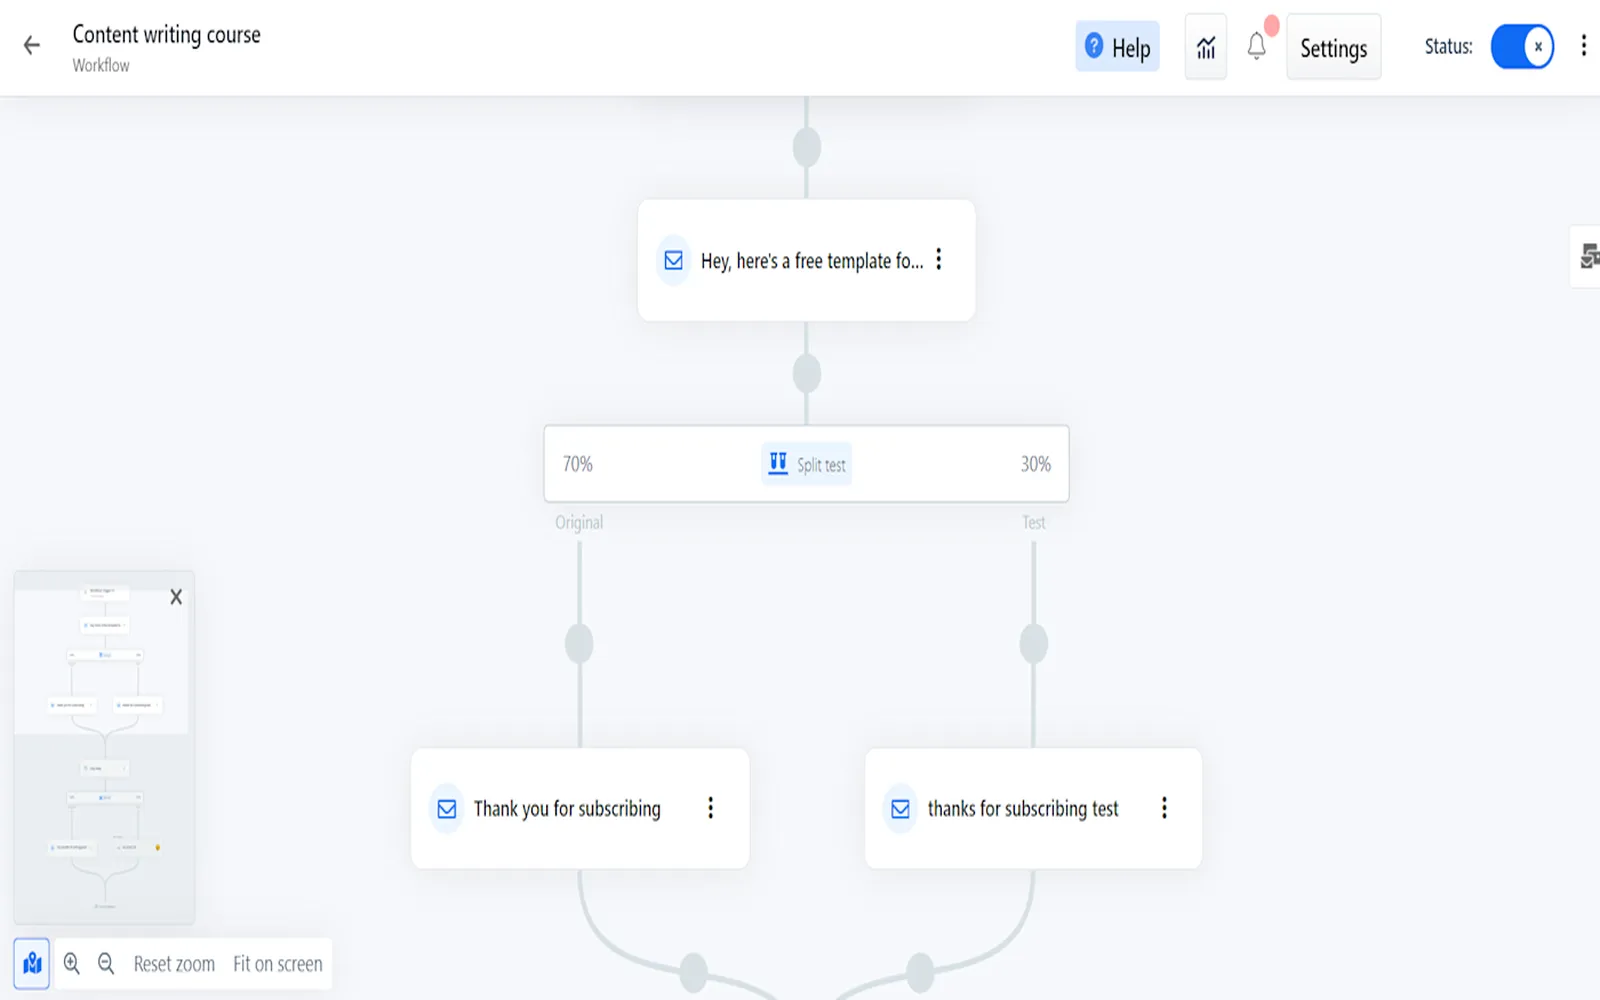Click Reset zoom
The image size is (1600, 1000).
(174, 964)
